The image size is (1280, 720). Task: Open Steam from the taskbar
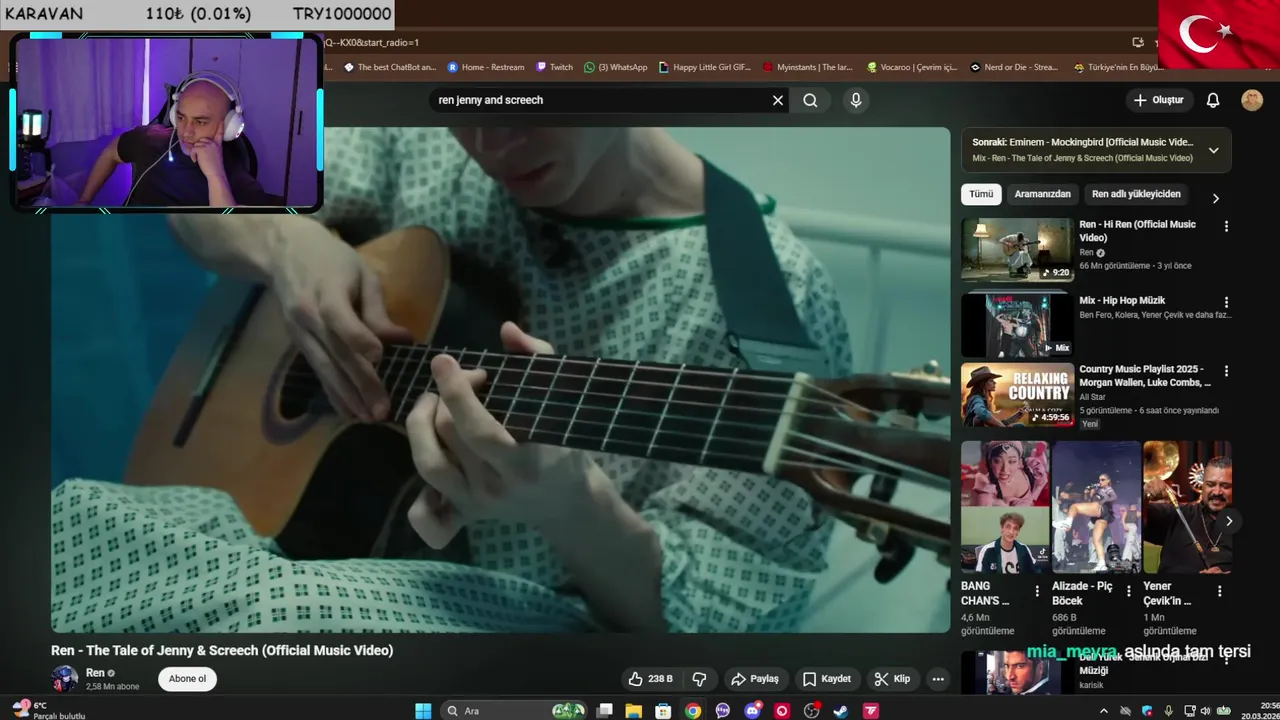coord(841,711)
